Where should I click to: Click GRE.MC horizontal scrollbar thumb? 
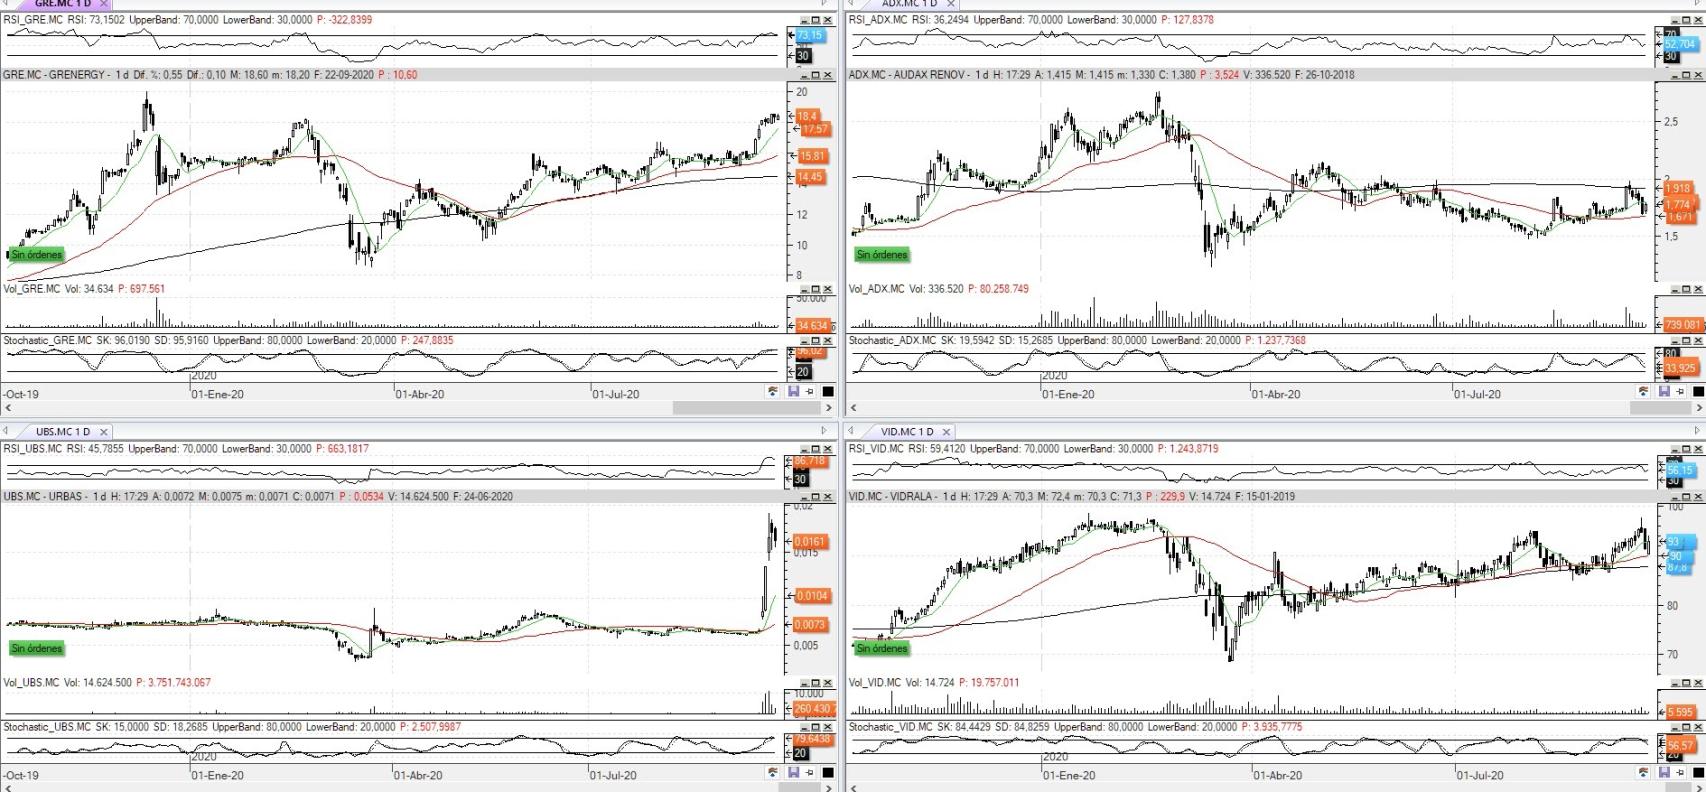746,408
